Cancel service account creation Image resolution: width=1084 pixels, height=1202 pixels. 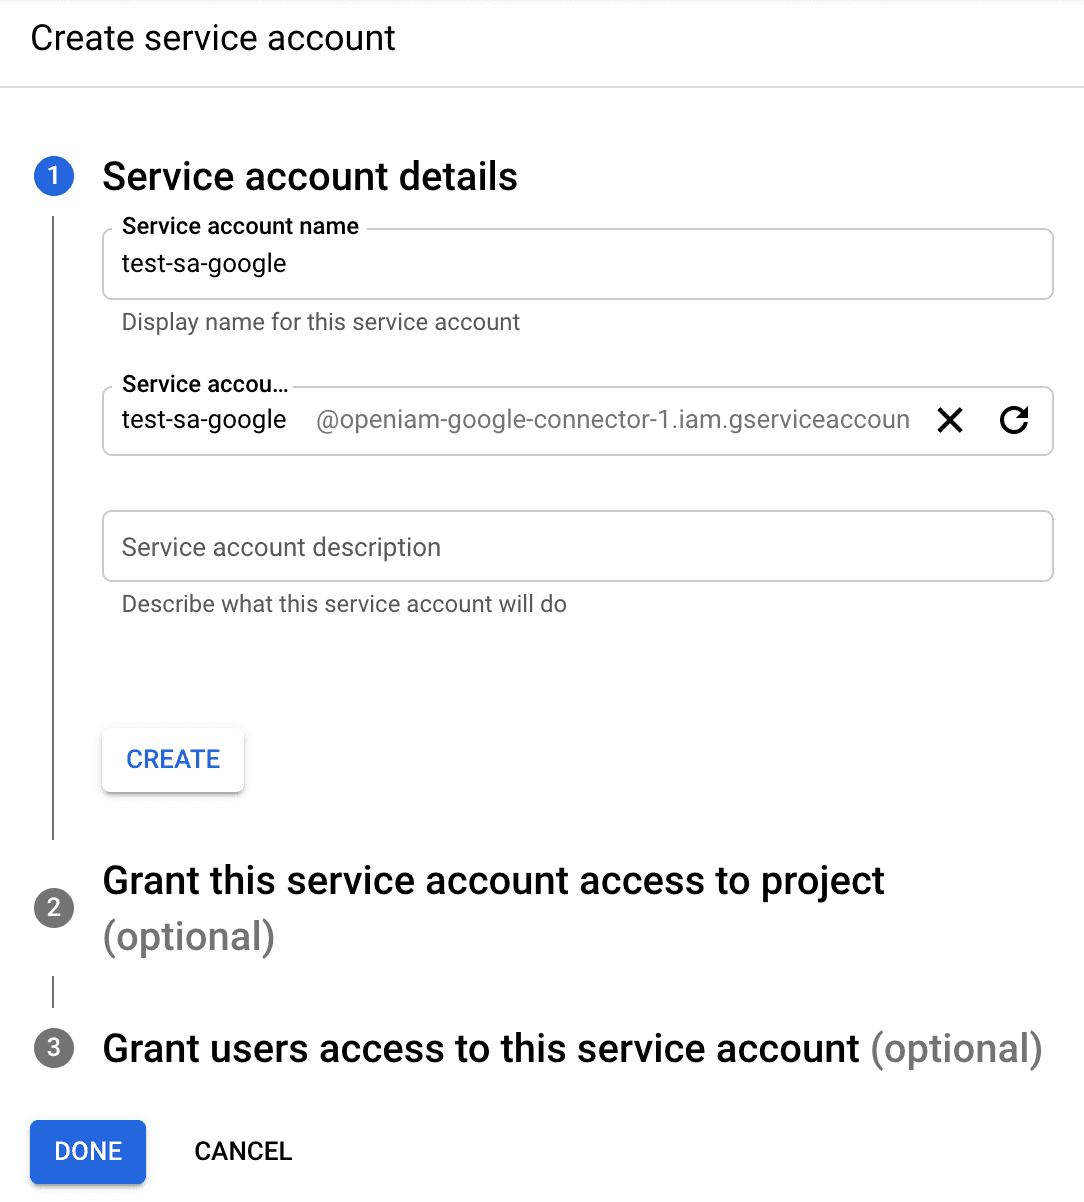point(243,1151)
